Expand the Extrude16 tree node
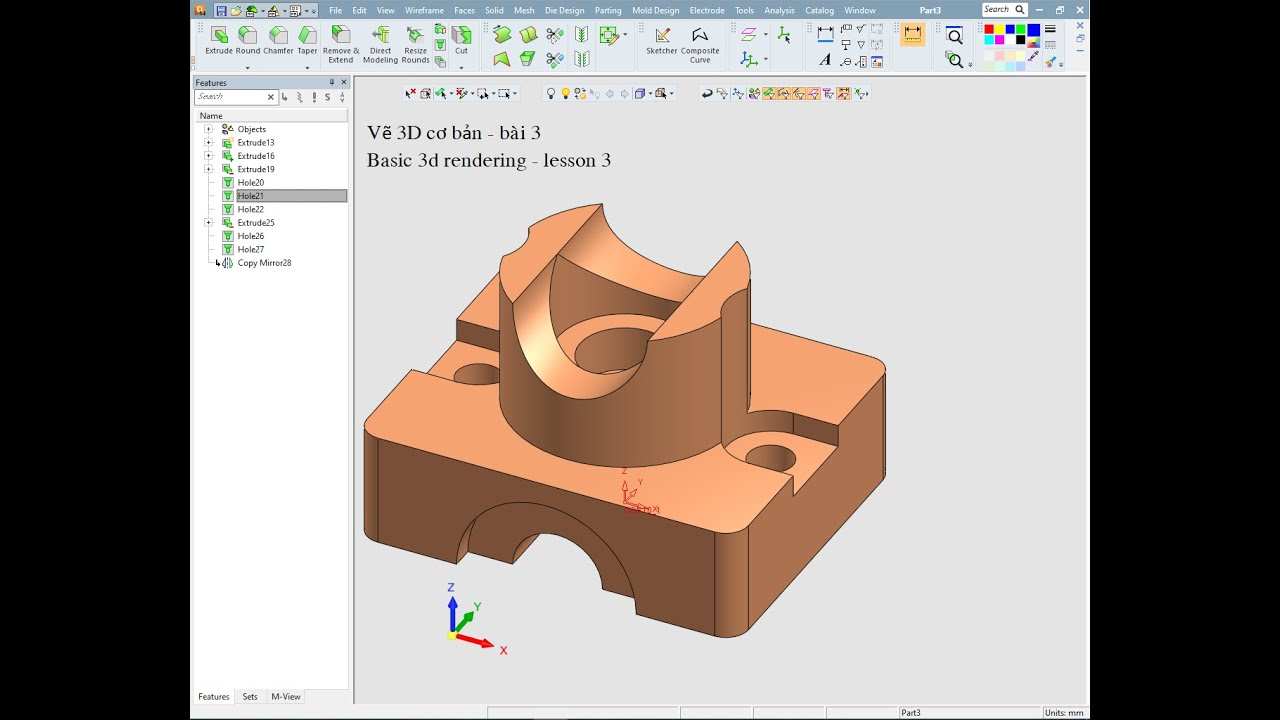 coord(209,156)
